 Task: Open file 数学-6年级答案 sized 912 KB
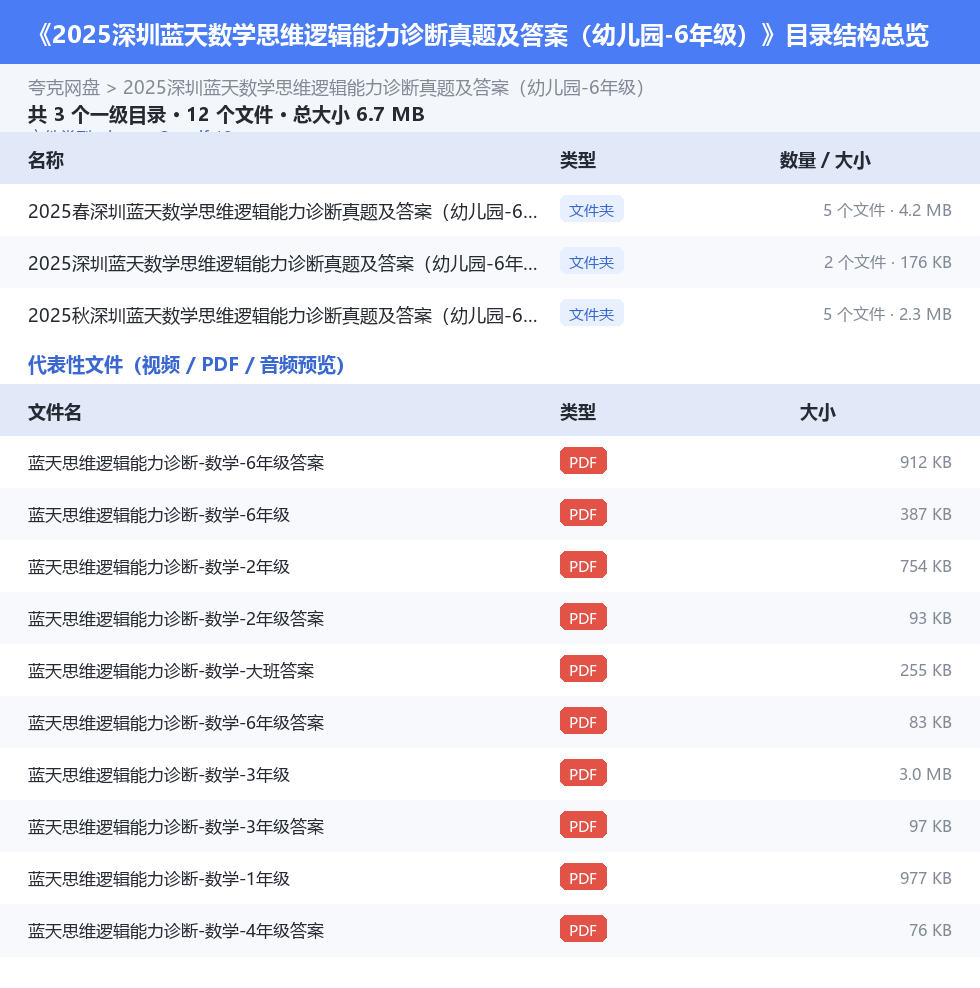176,462
